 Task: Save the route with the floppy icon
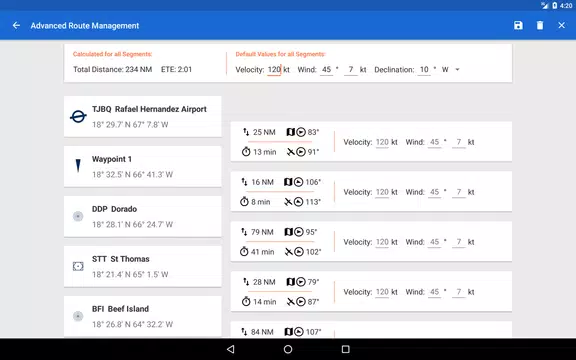pyautogui.click(x=518, y=25)
